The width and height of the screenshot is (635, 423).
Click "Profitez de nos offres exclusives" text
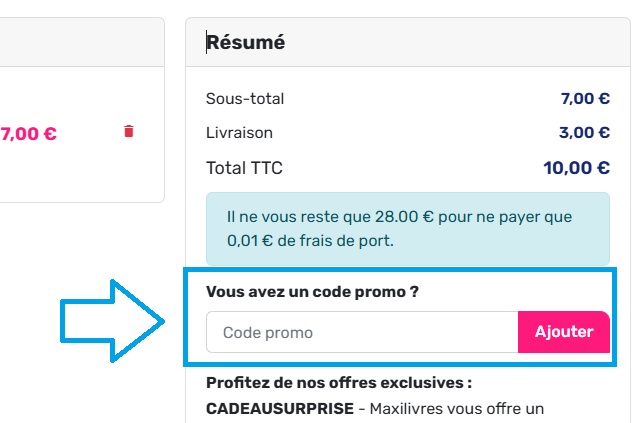(338, 382)
